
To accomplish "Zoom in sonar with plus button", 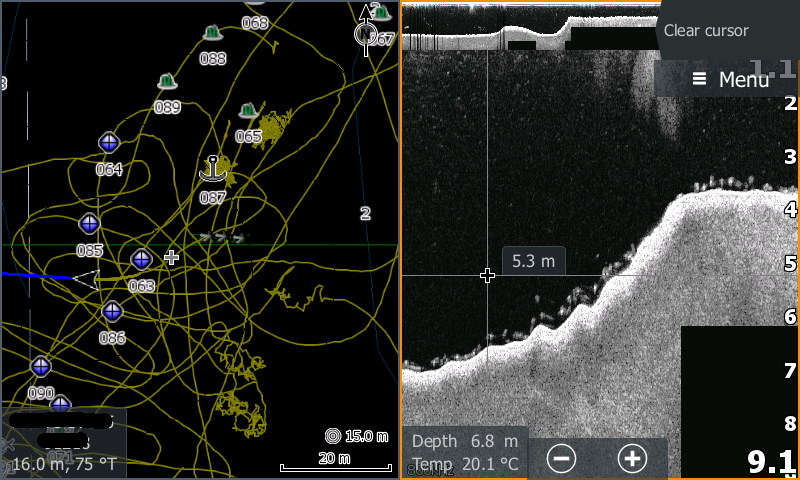I will pyautogui.click(x=632, y=458).
